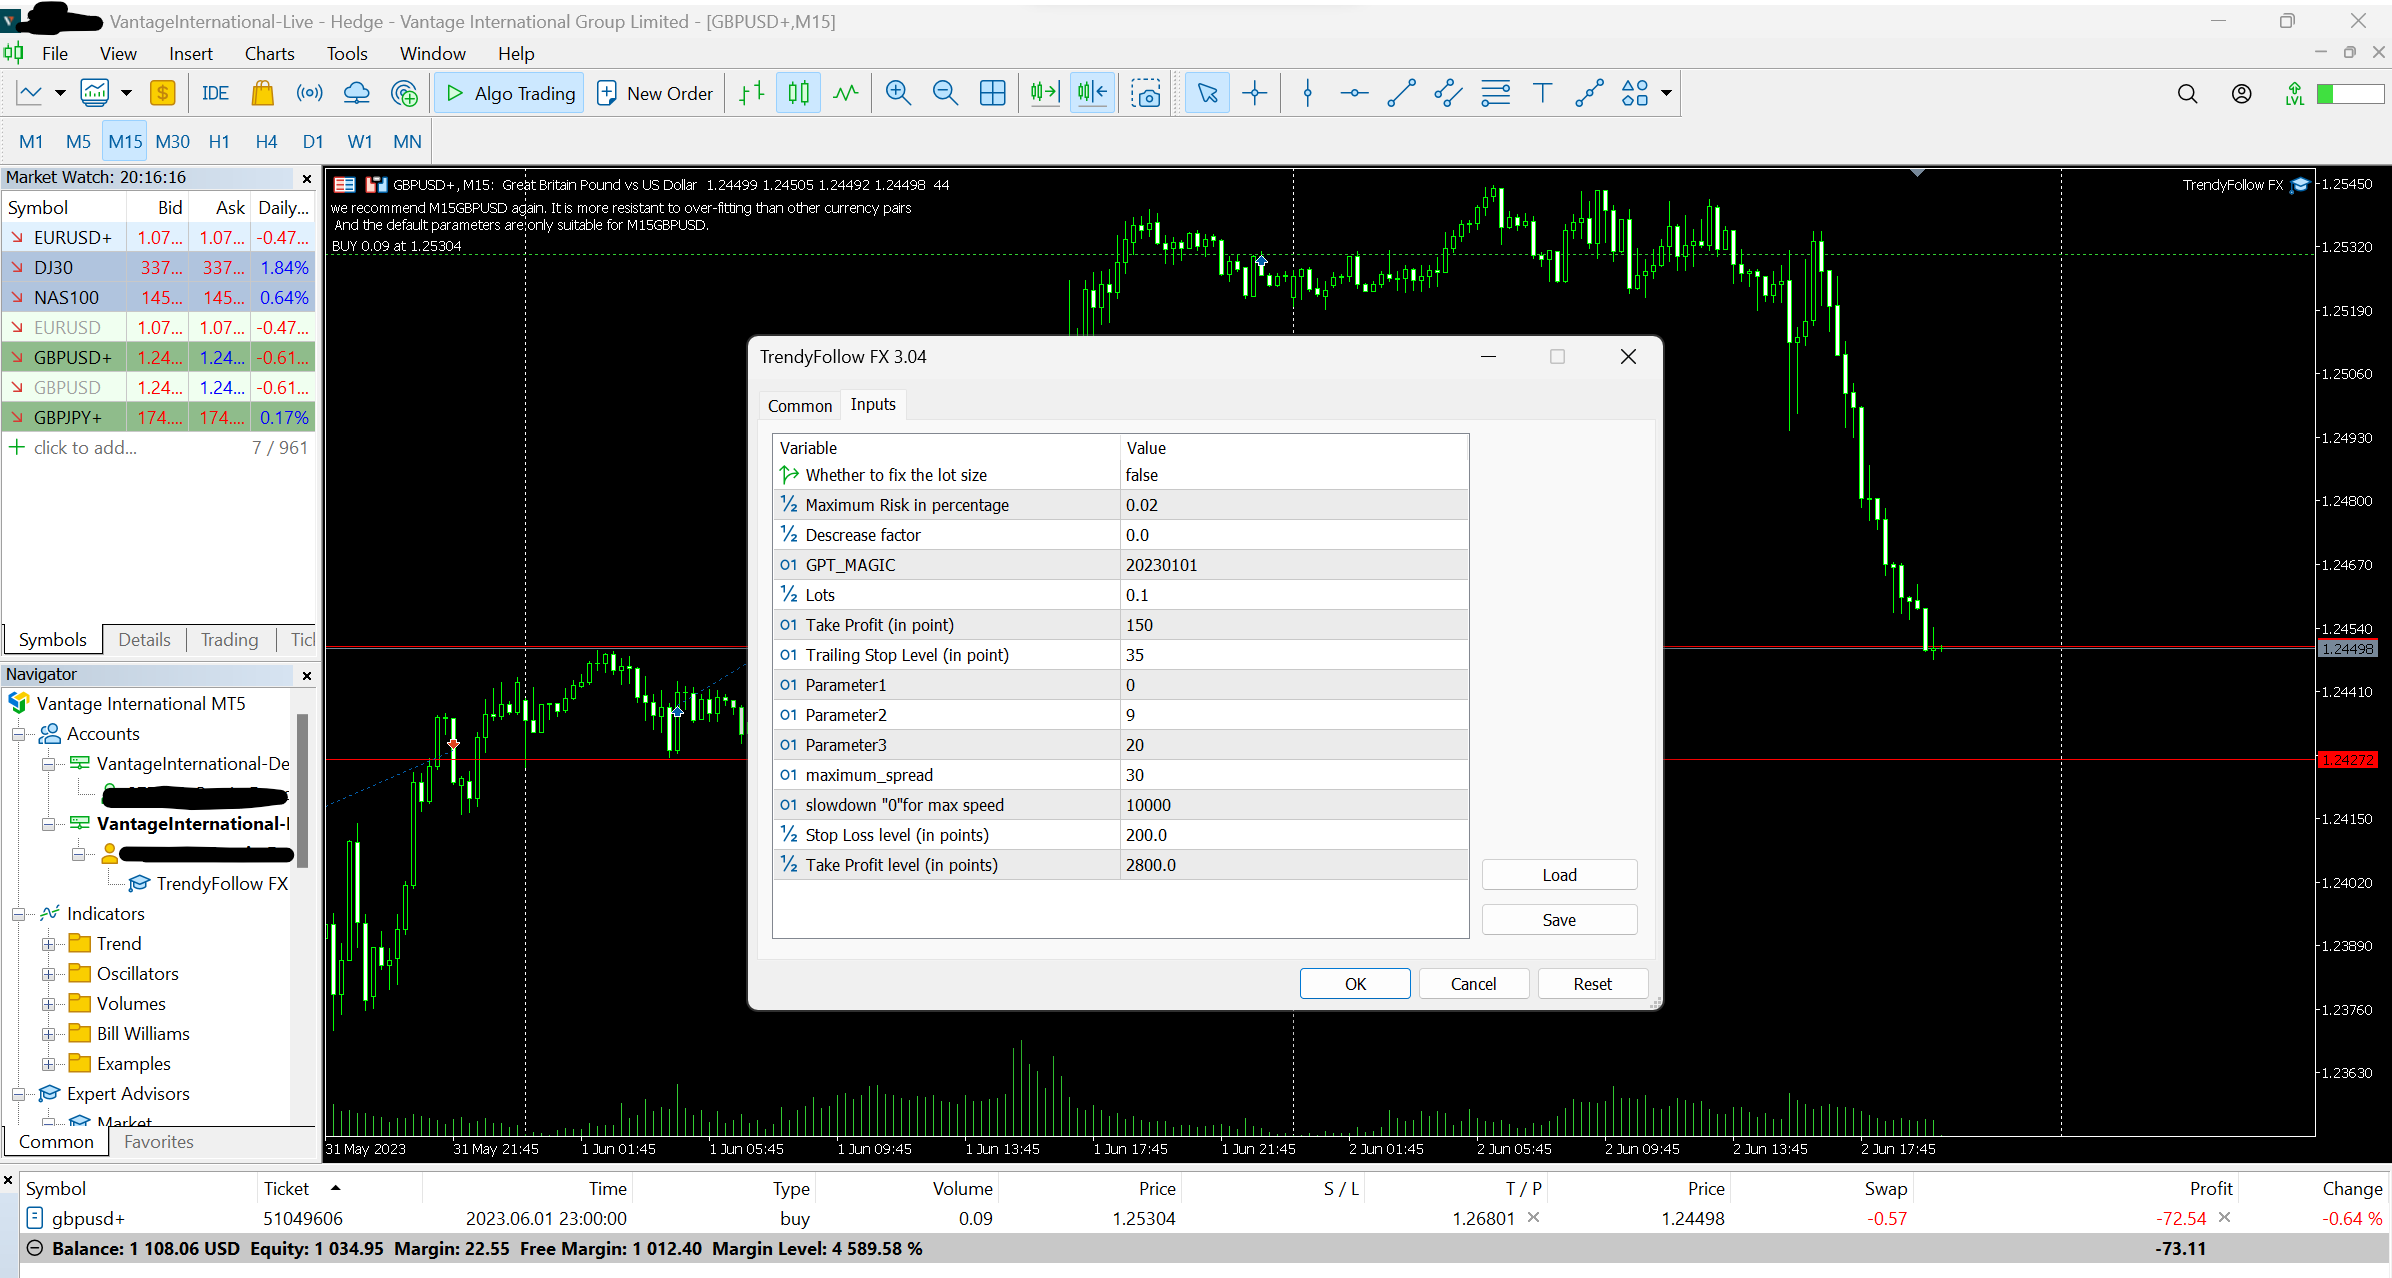2392x1278 pixels.
Task: Toggle the Algo Trading button
Action: coord(510,93)
